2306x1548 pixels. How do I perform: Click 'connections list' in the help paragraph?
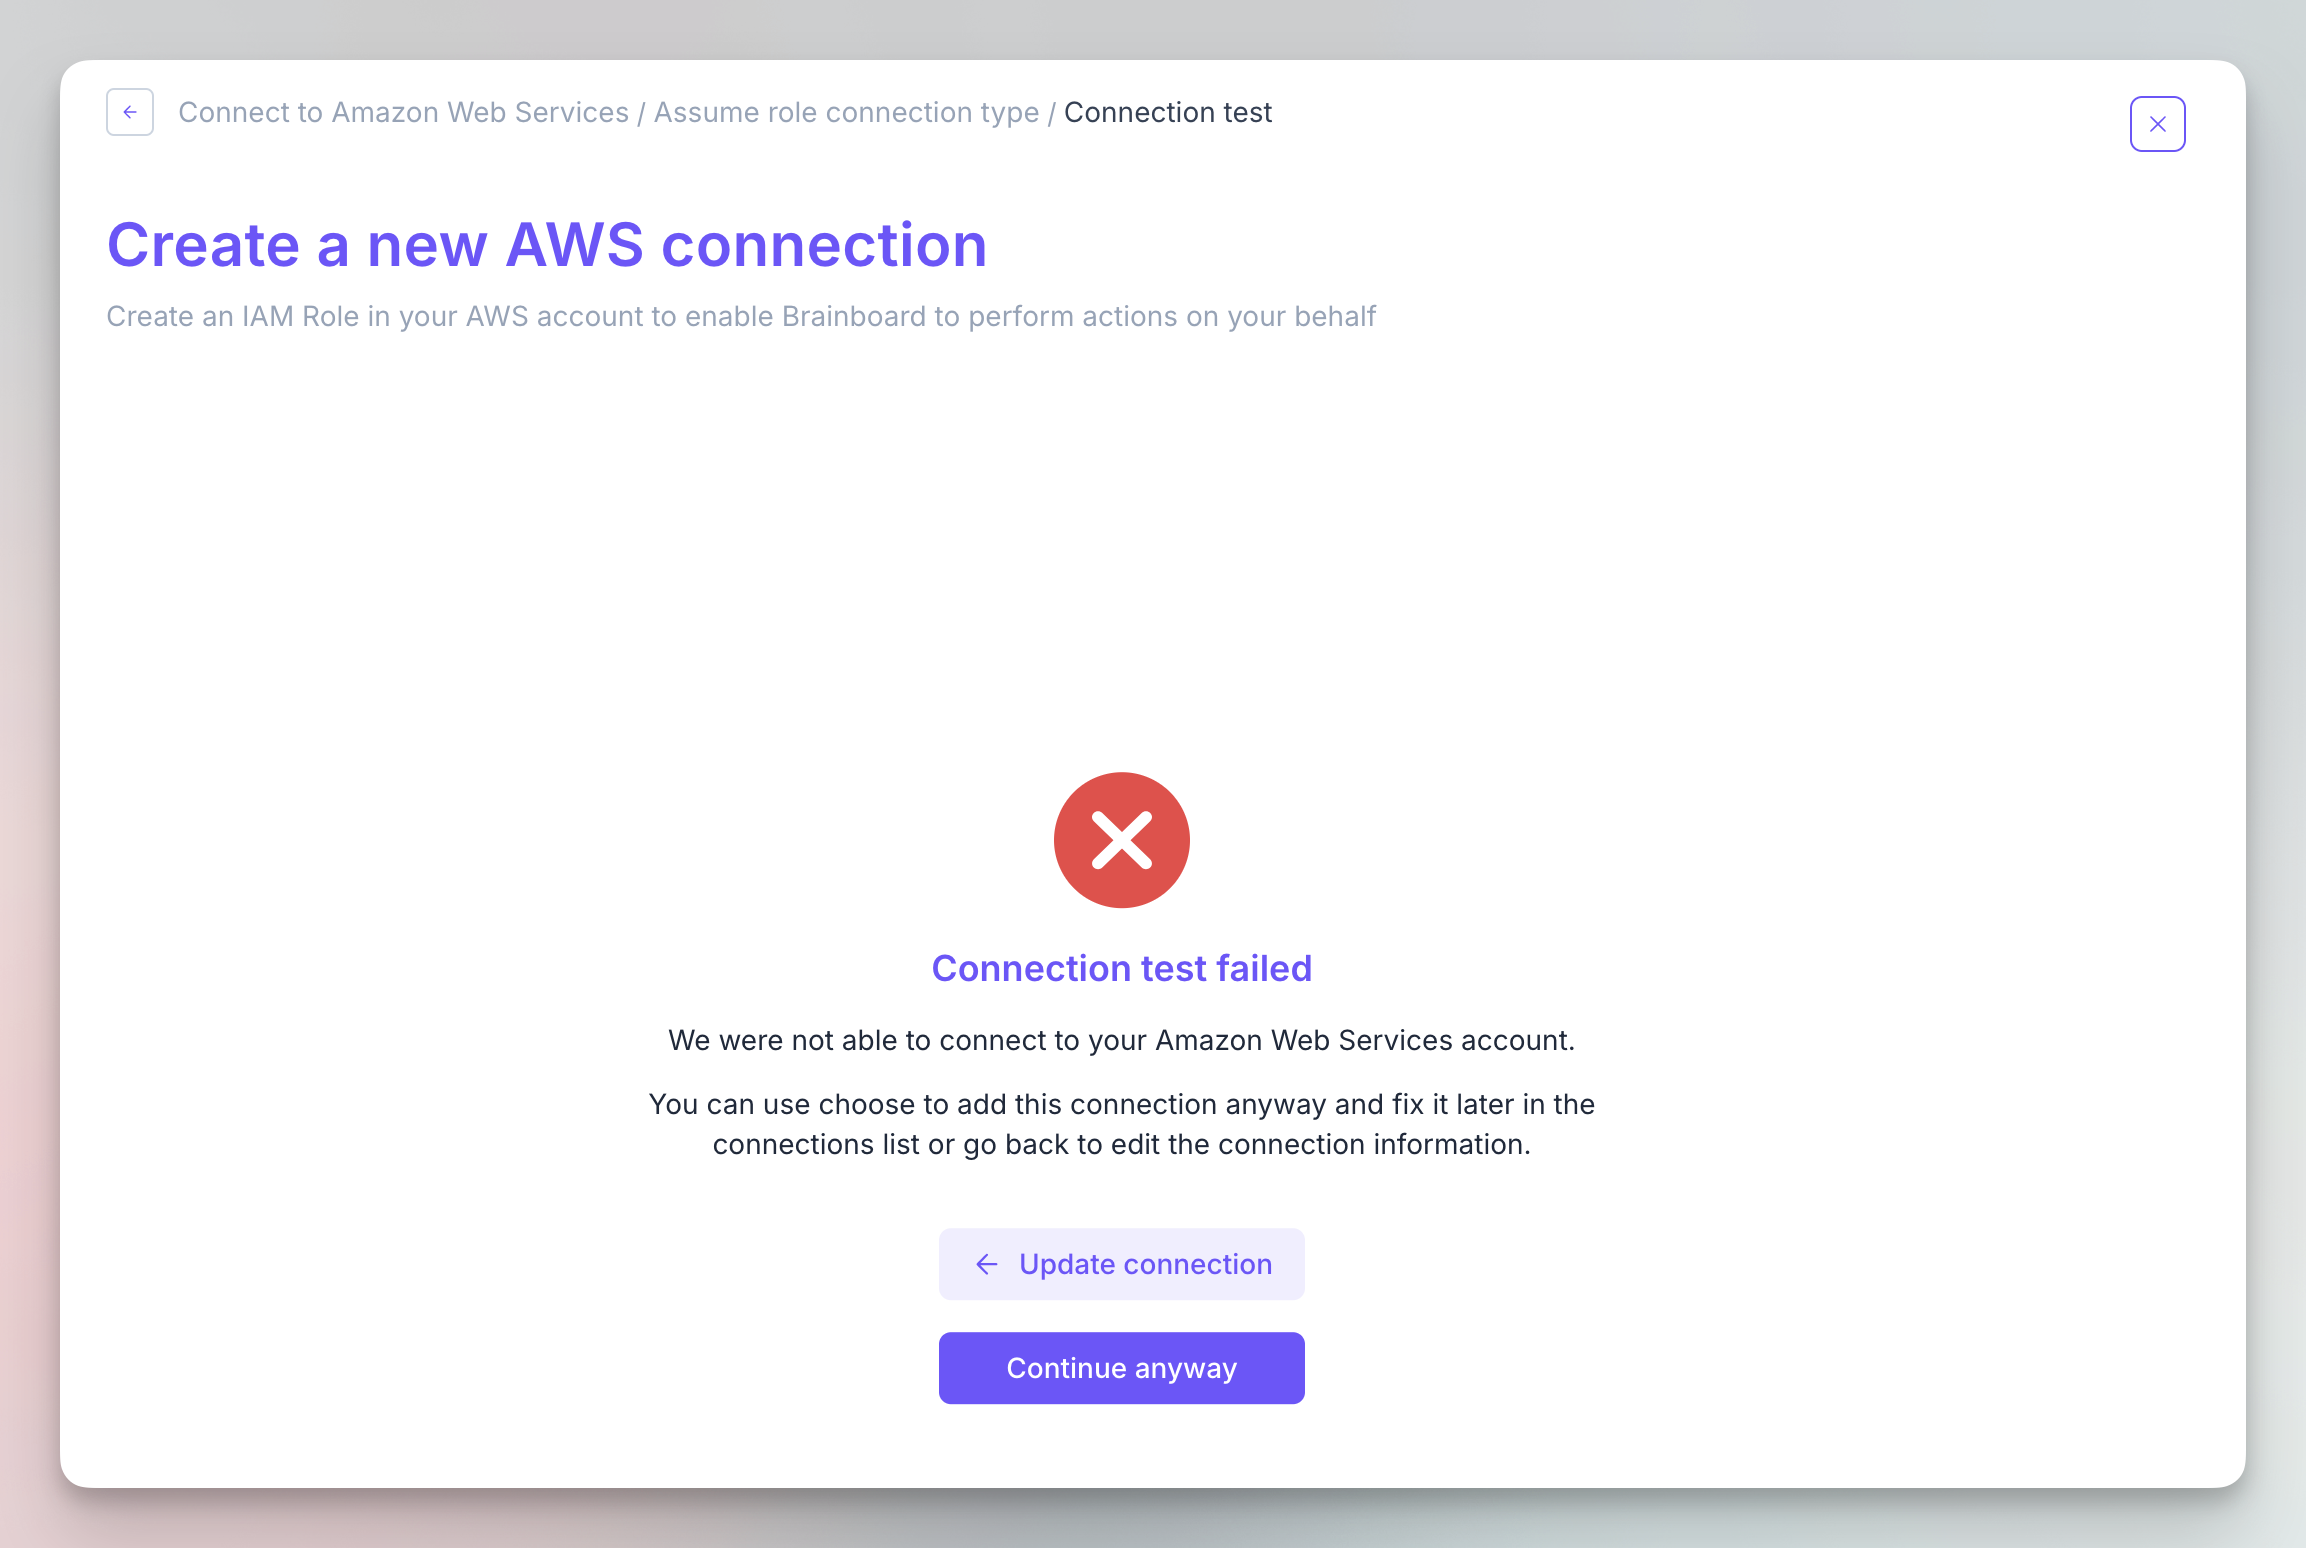816,1144
